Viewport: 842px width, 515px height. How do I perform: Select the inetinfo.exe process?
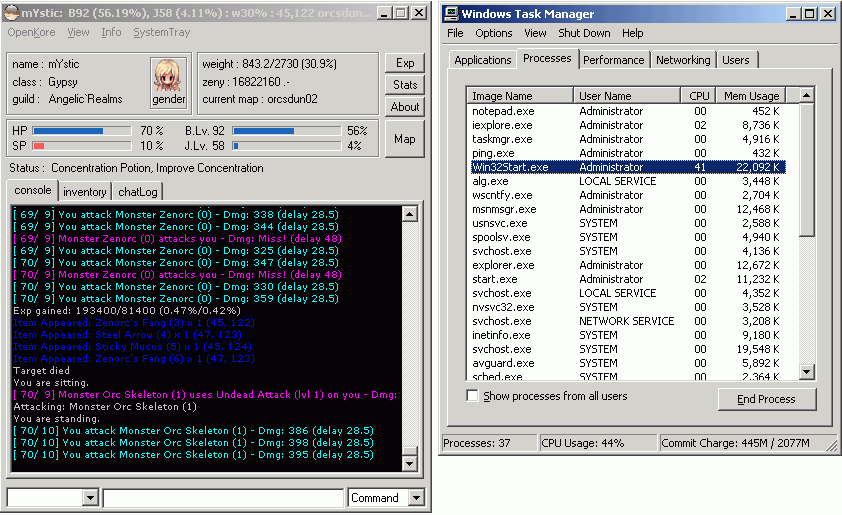click(501, 335)
